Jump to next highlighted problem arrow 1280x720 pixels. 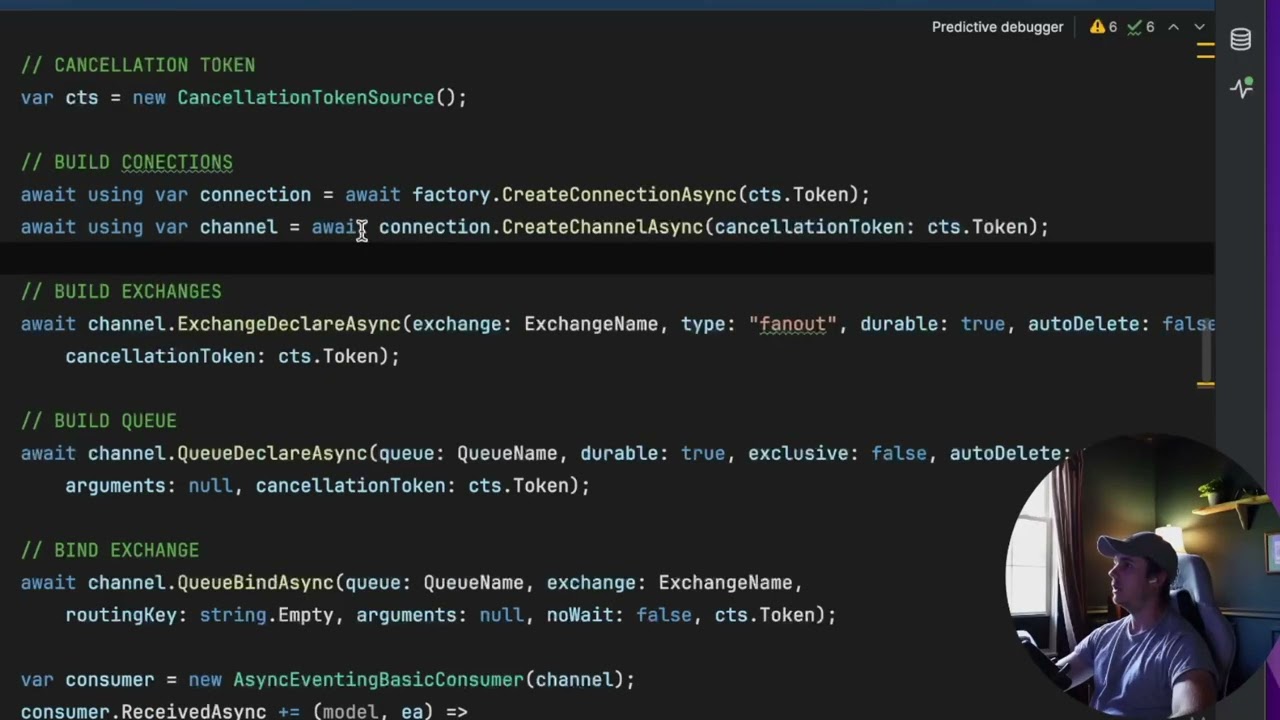tap(1200, 27)
